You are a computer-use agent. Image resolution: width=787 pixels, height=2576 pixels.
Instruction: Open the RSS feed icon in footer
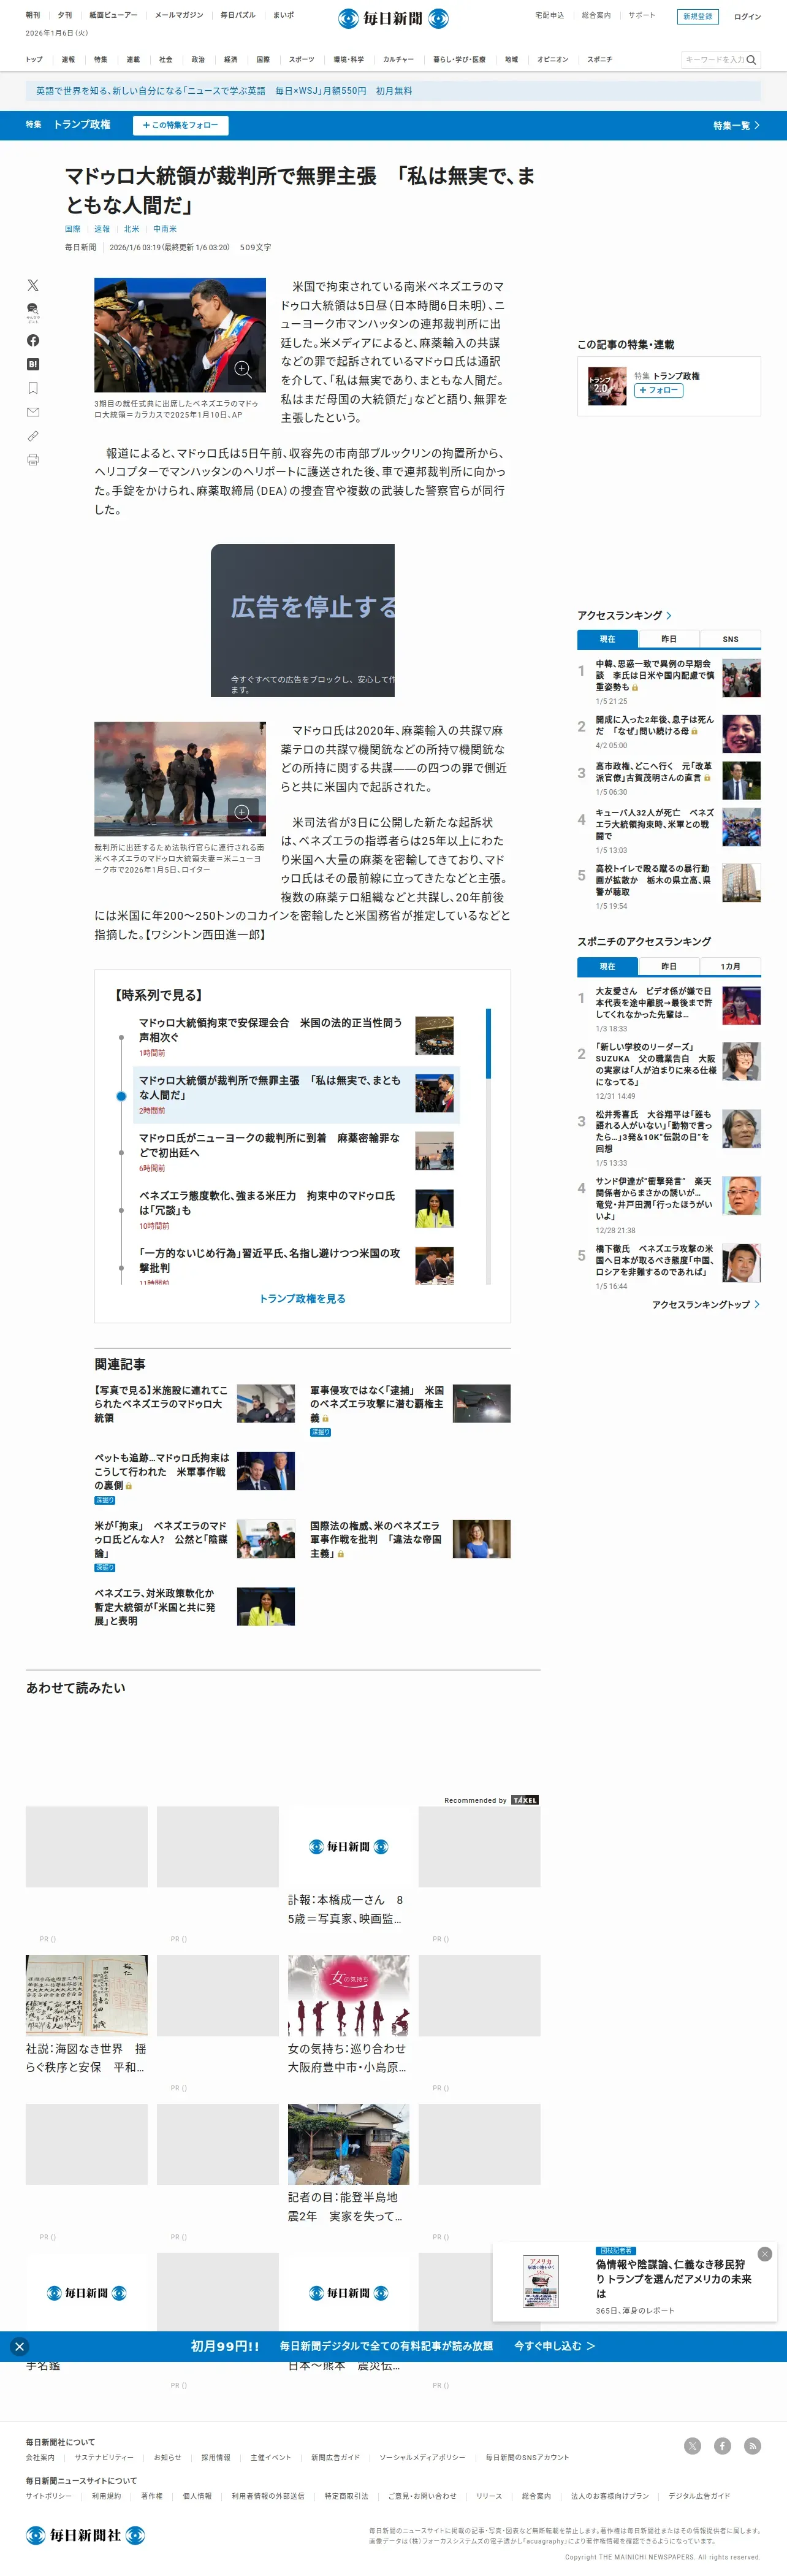[753, 2446]
